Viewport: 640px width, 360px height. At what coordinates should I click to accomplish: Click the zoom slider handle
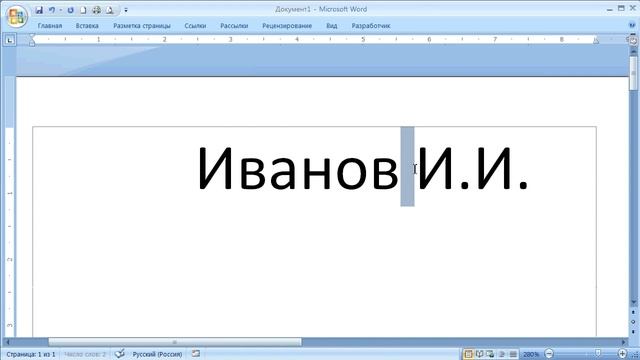click(x=598, y=353)
